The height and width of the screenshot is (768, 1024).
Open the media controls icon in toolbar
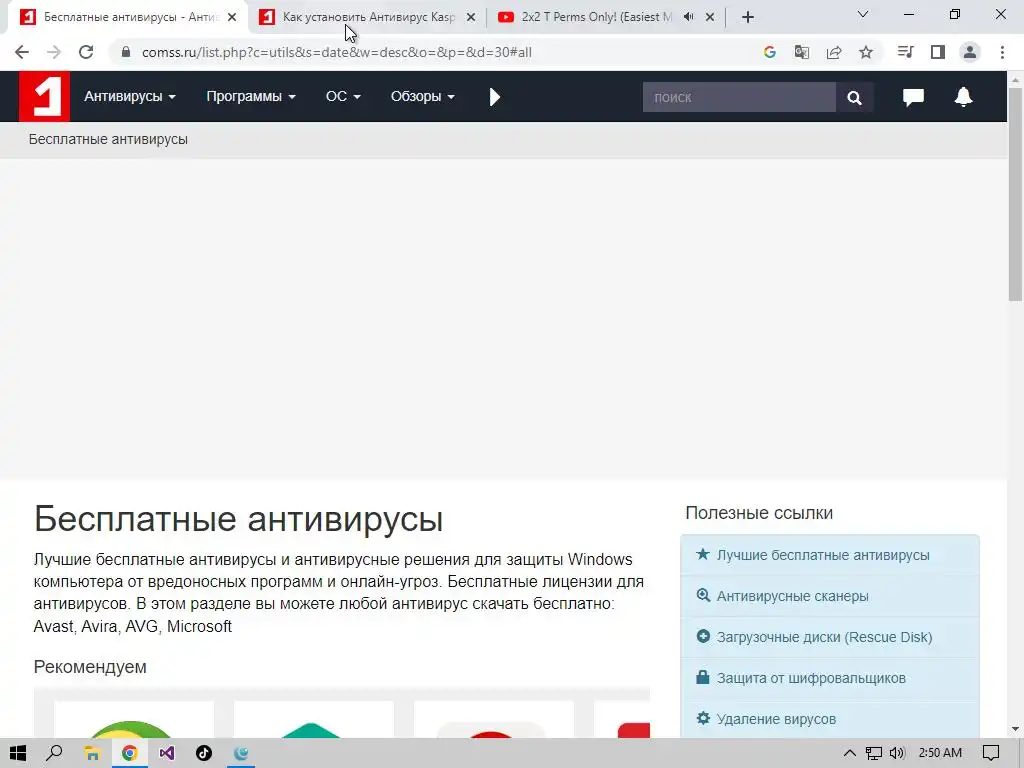(905, 52)
